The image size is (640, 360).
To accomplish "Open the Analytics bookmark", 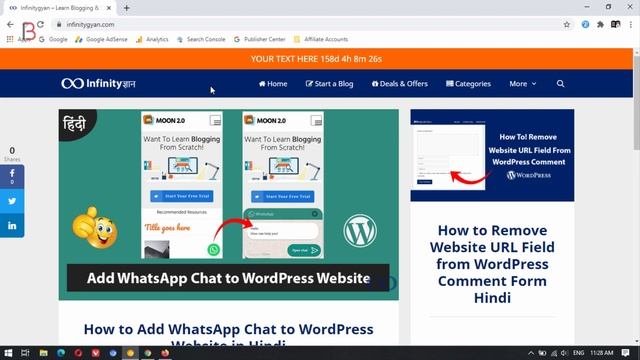I will click(152, 39).
